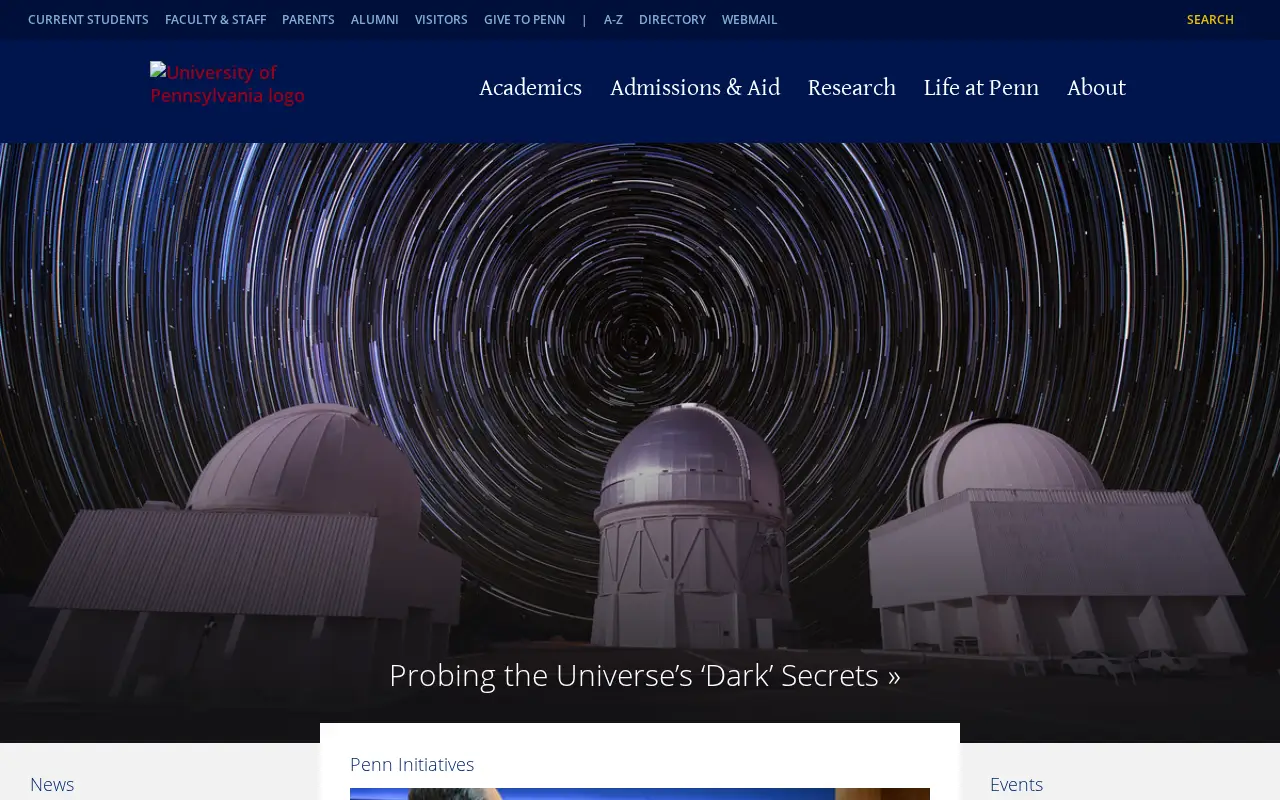Open the Admissions & Aid menu
Viewport: 1280px width, 800px height.
(695, 88)
